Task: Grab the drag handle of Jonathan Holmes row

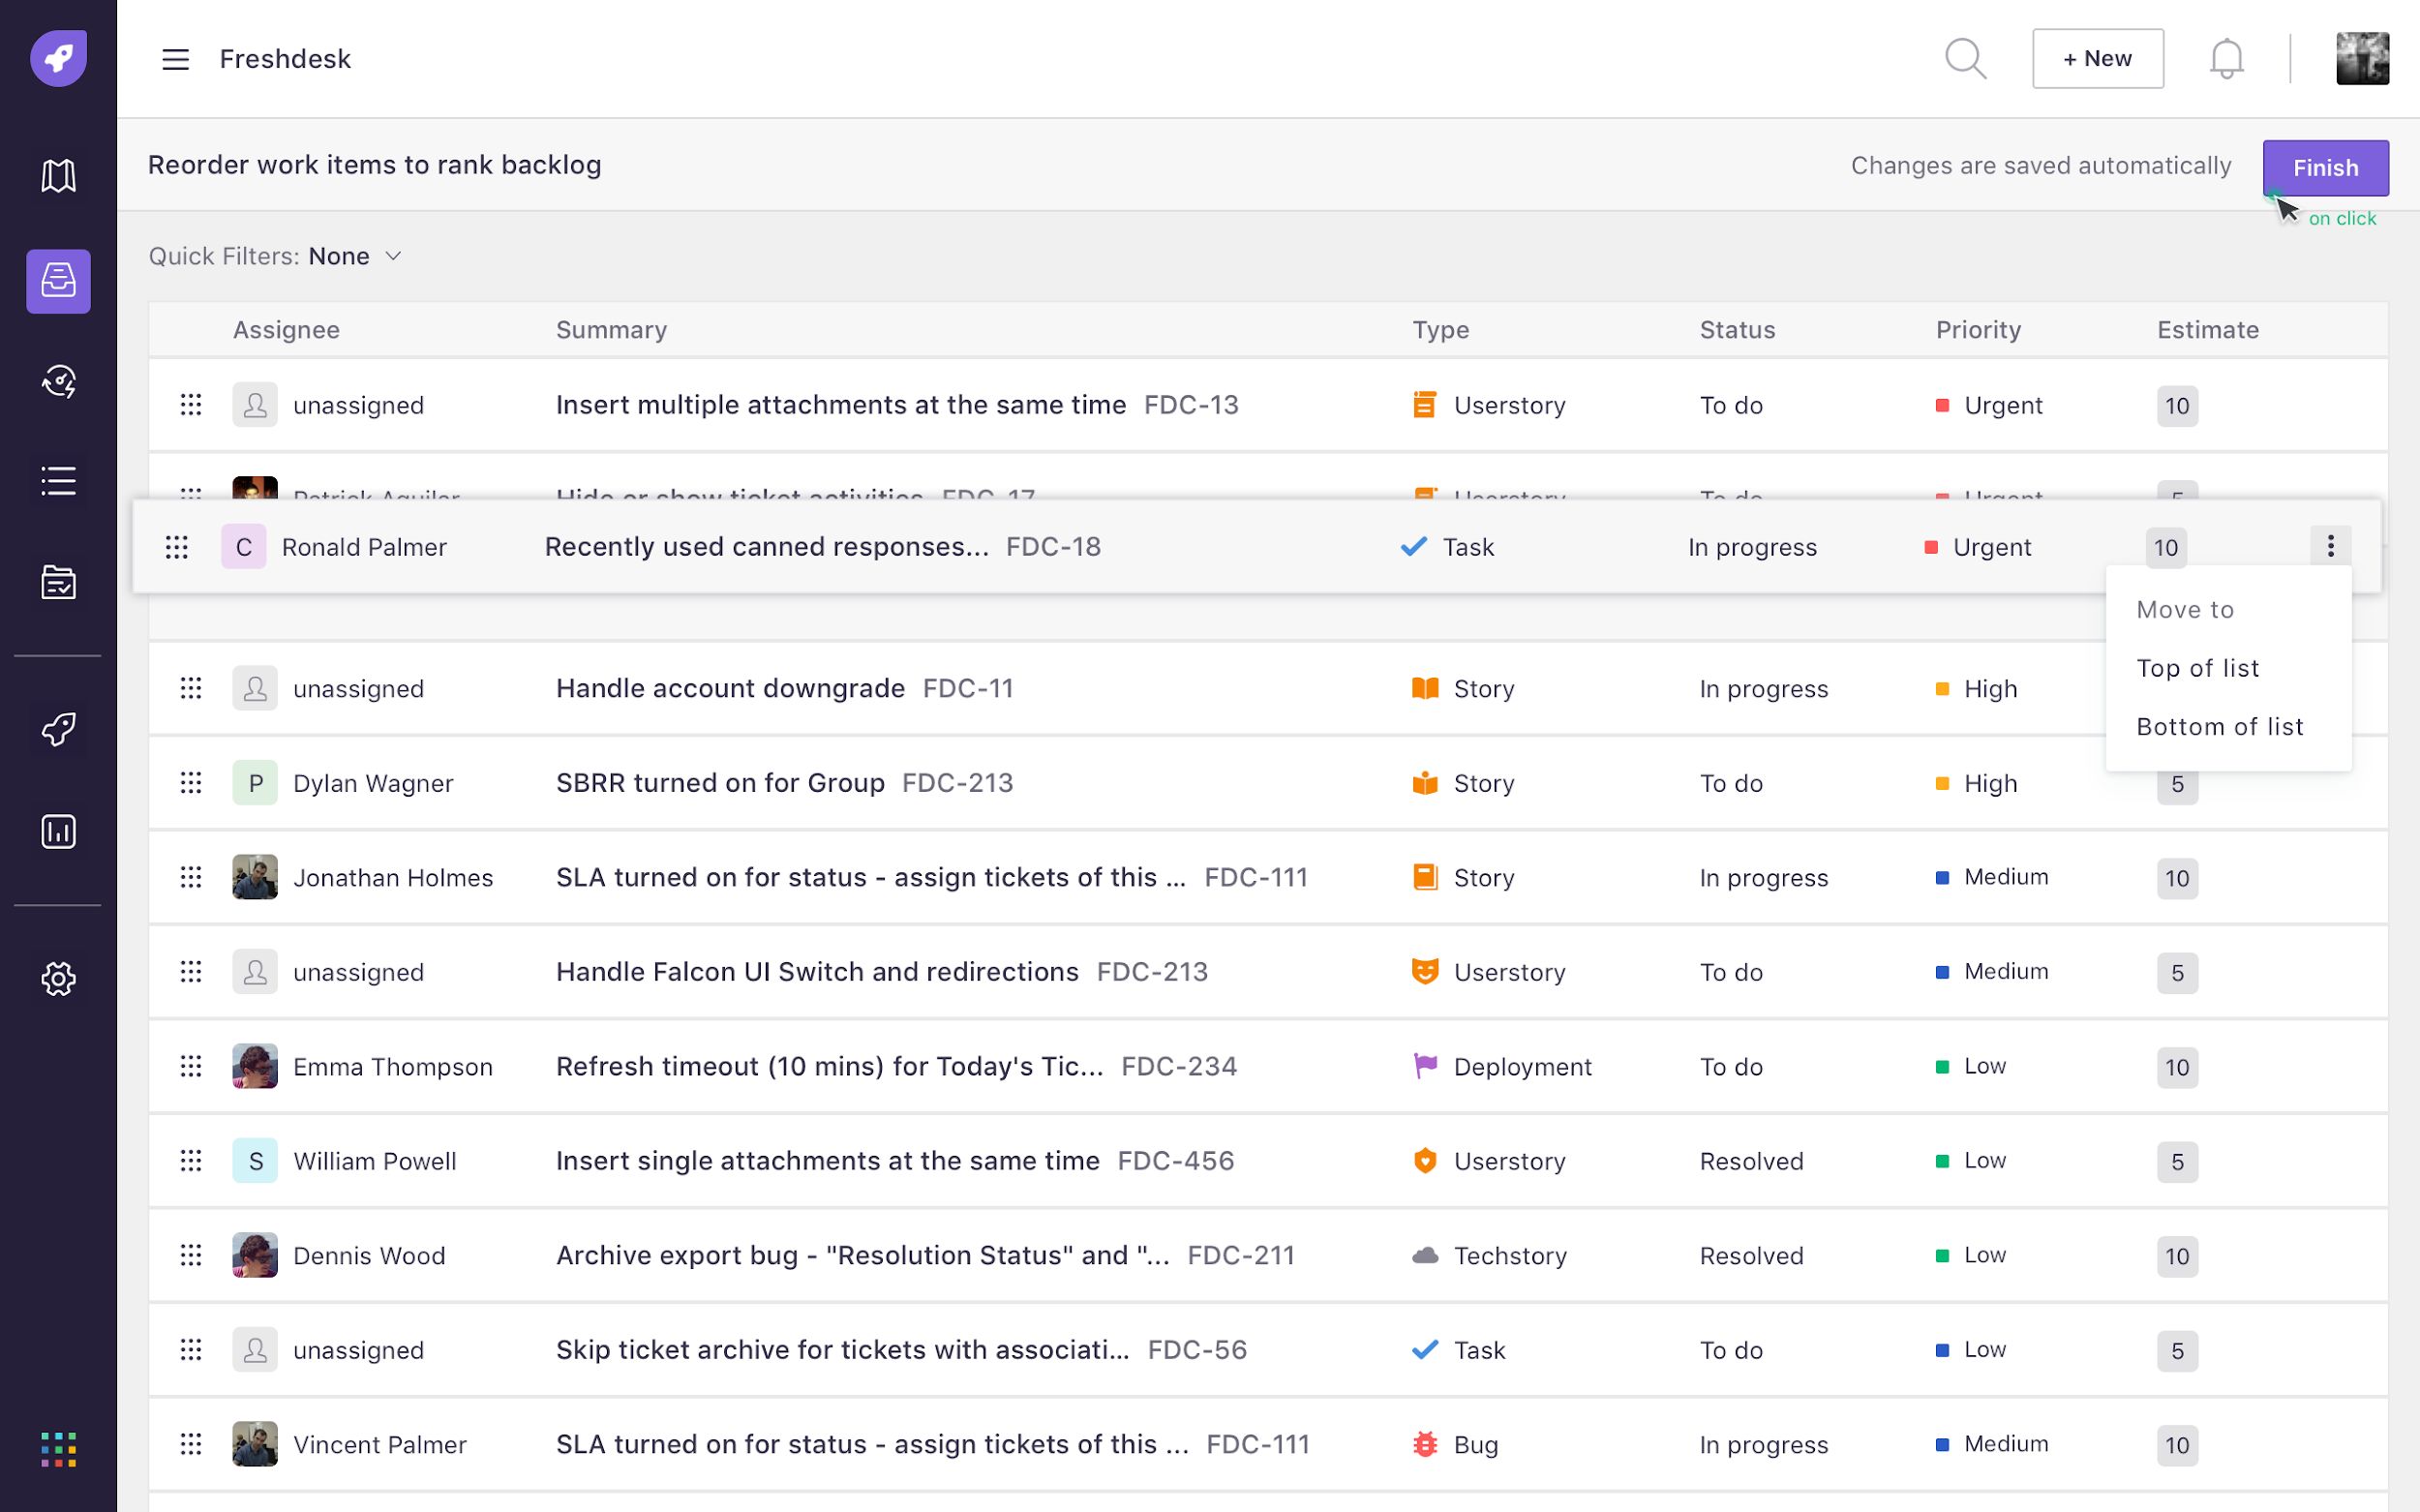Action: click(191, 877)
